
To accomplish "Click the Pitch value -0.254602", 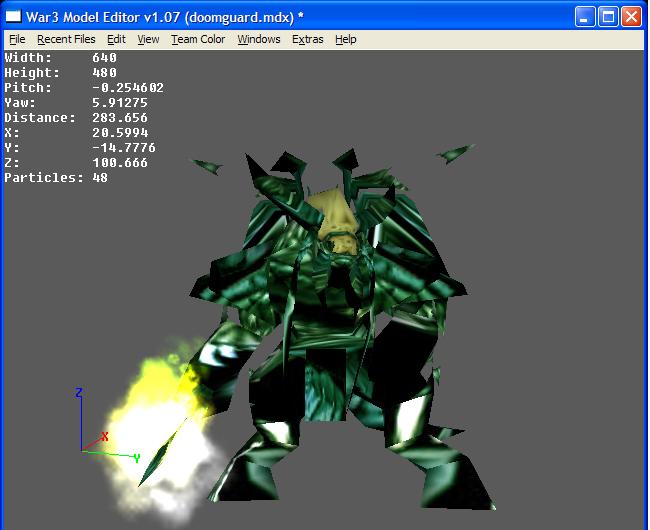I will click(x=128, y=88).
